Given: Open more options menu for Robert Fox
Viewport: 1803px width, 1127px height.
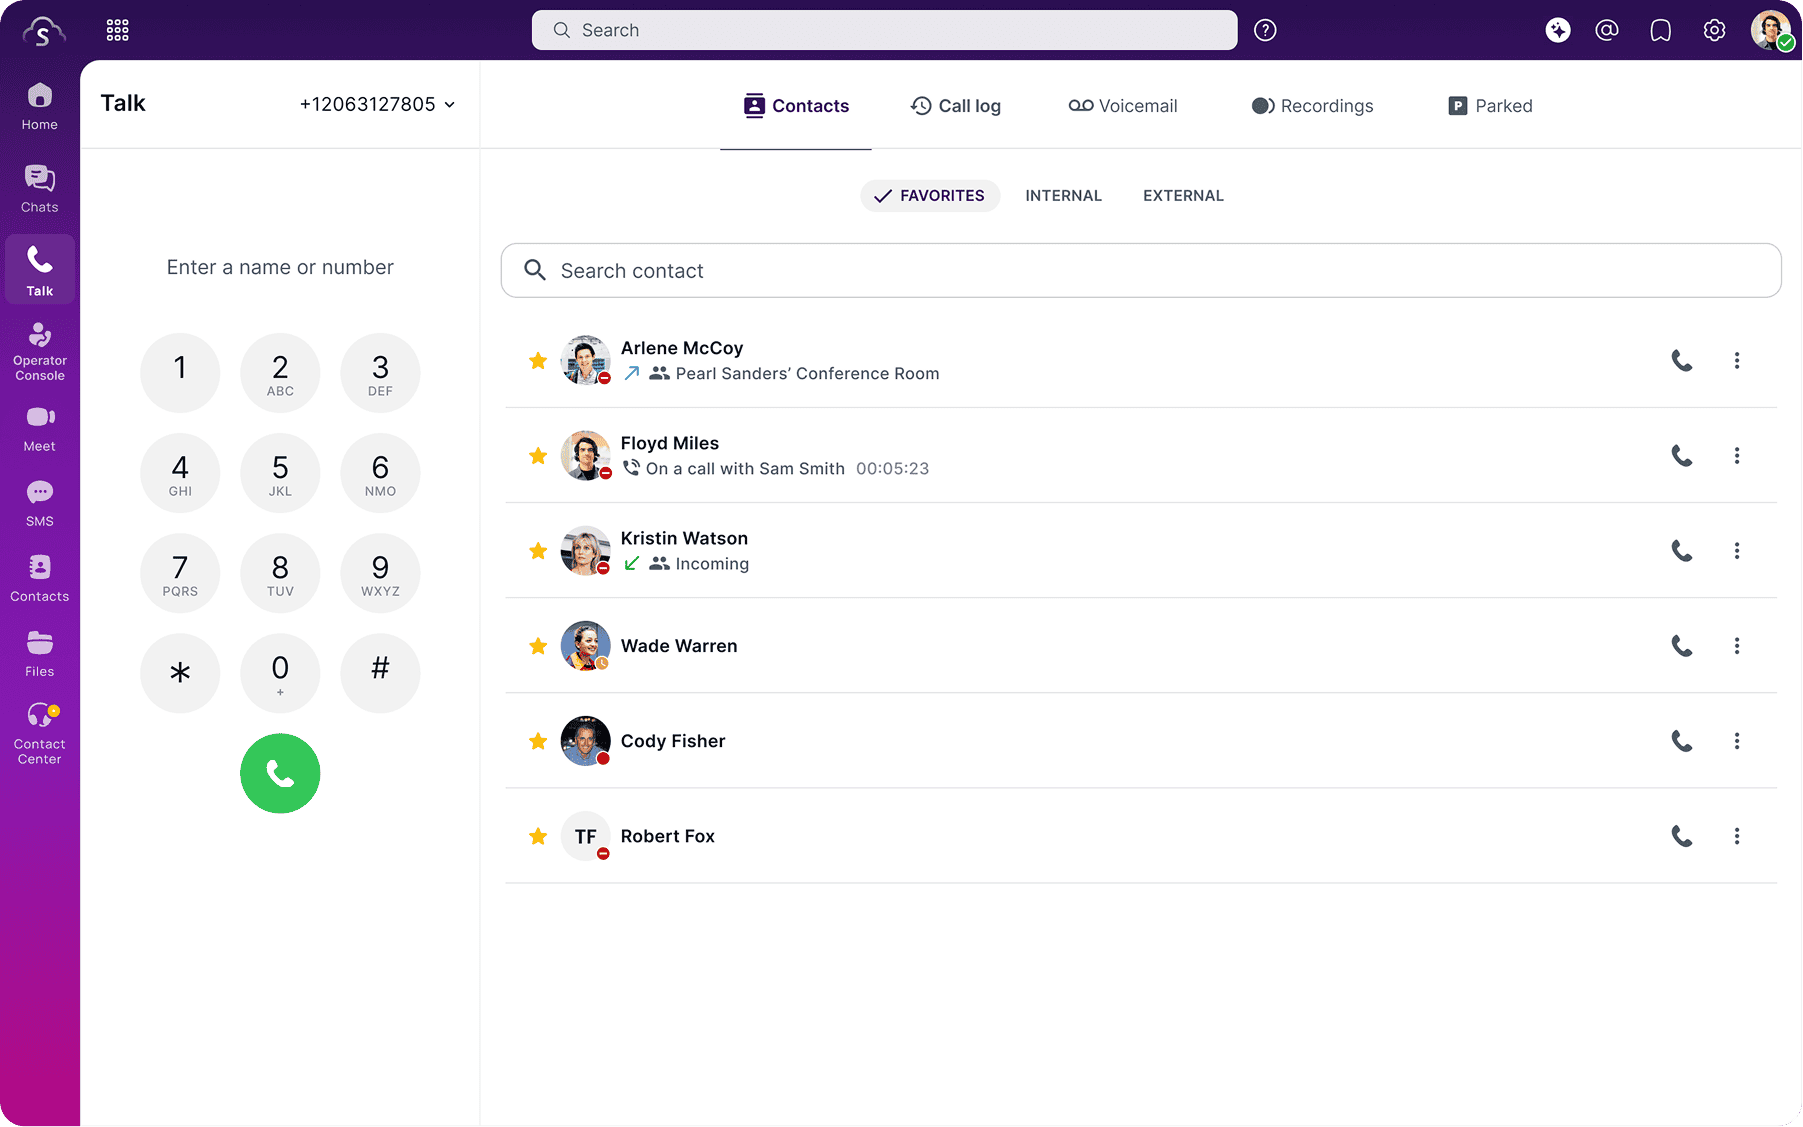Looking at the screenshot, I should pos(1737,836).
